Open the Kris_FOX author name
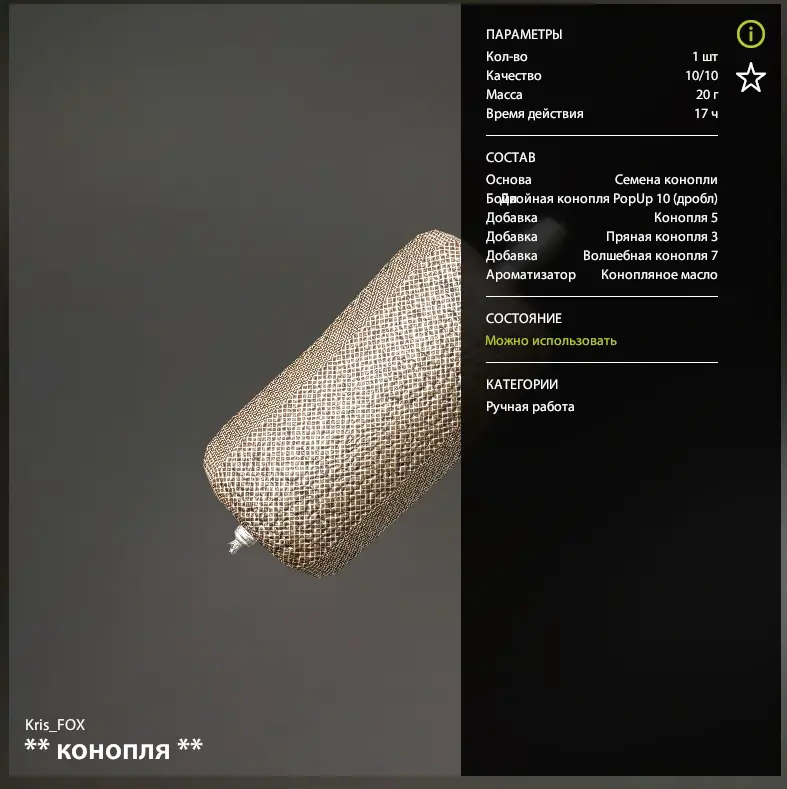787x789 pixels. (55, 725)
